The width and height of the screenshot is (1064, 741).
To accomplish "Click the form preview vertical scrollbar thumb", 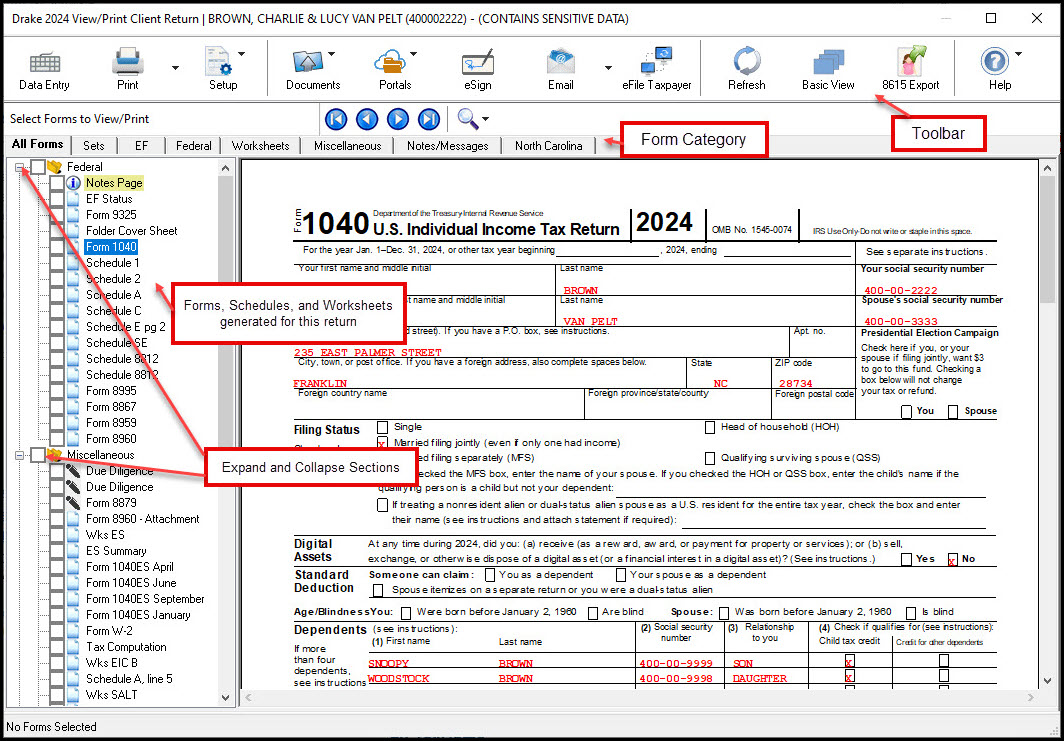I will 1047,240.
